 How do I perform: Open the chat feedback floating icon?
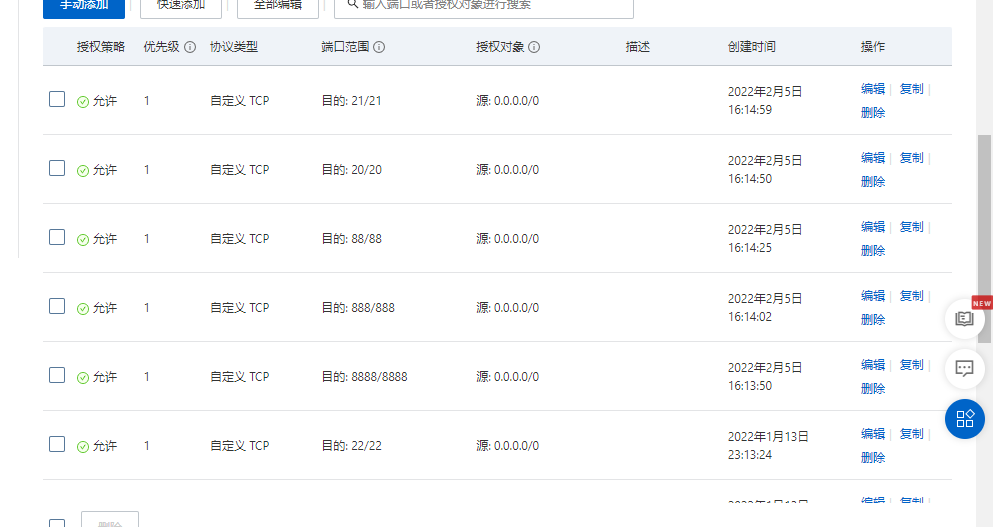(x=965, y=368)
